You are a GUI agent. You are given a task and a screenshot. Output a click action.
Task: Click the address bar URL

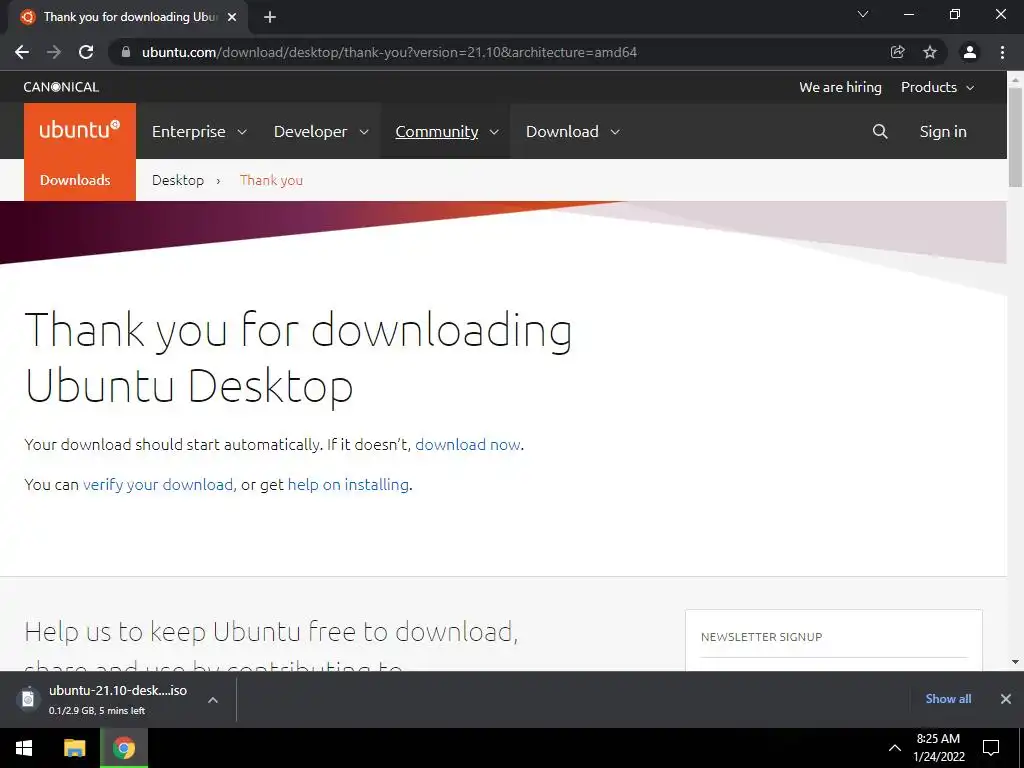click(389, 52)
